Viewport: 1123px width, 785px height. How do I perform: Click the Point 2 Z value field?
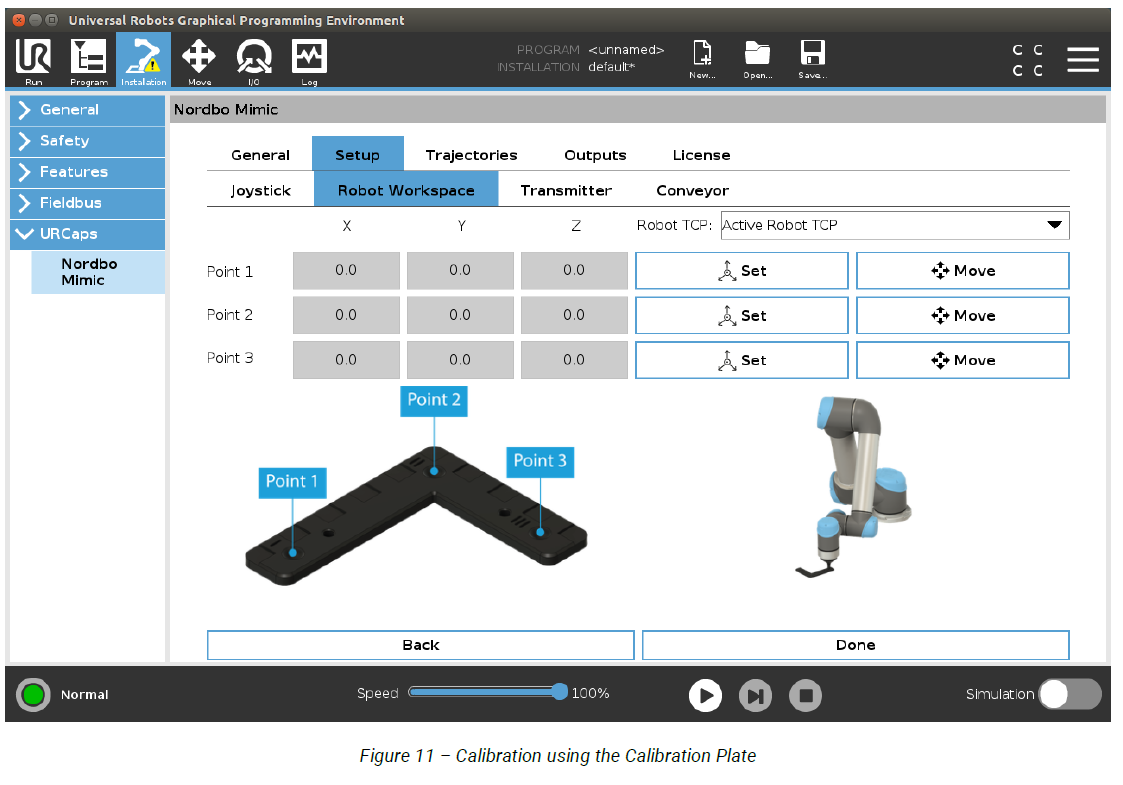point(574,315)
